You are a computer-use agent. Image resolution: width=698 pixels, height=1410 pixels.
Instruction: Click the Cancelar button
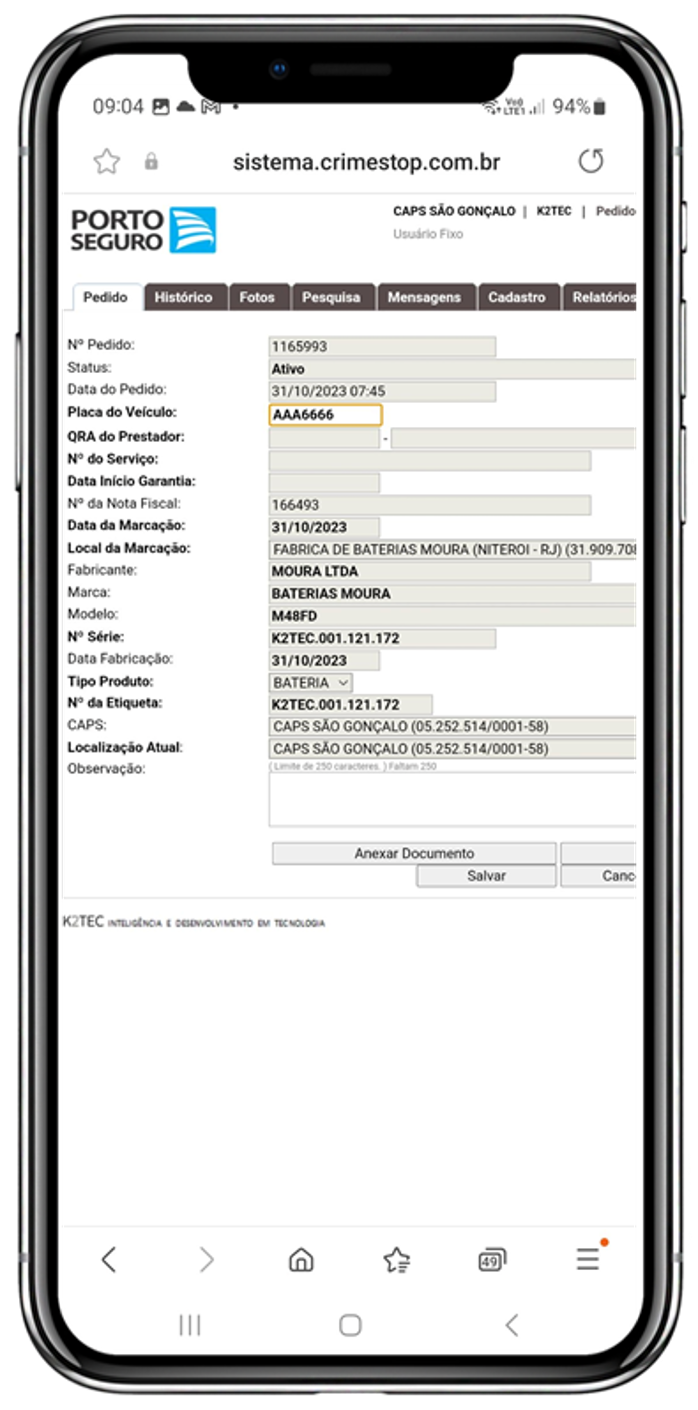[598, 875]
